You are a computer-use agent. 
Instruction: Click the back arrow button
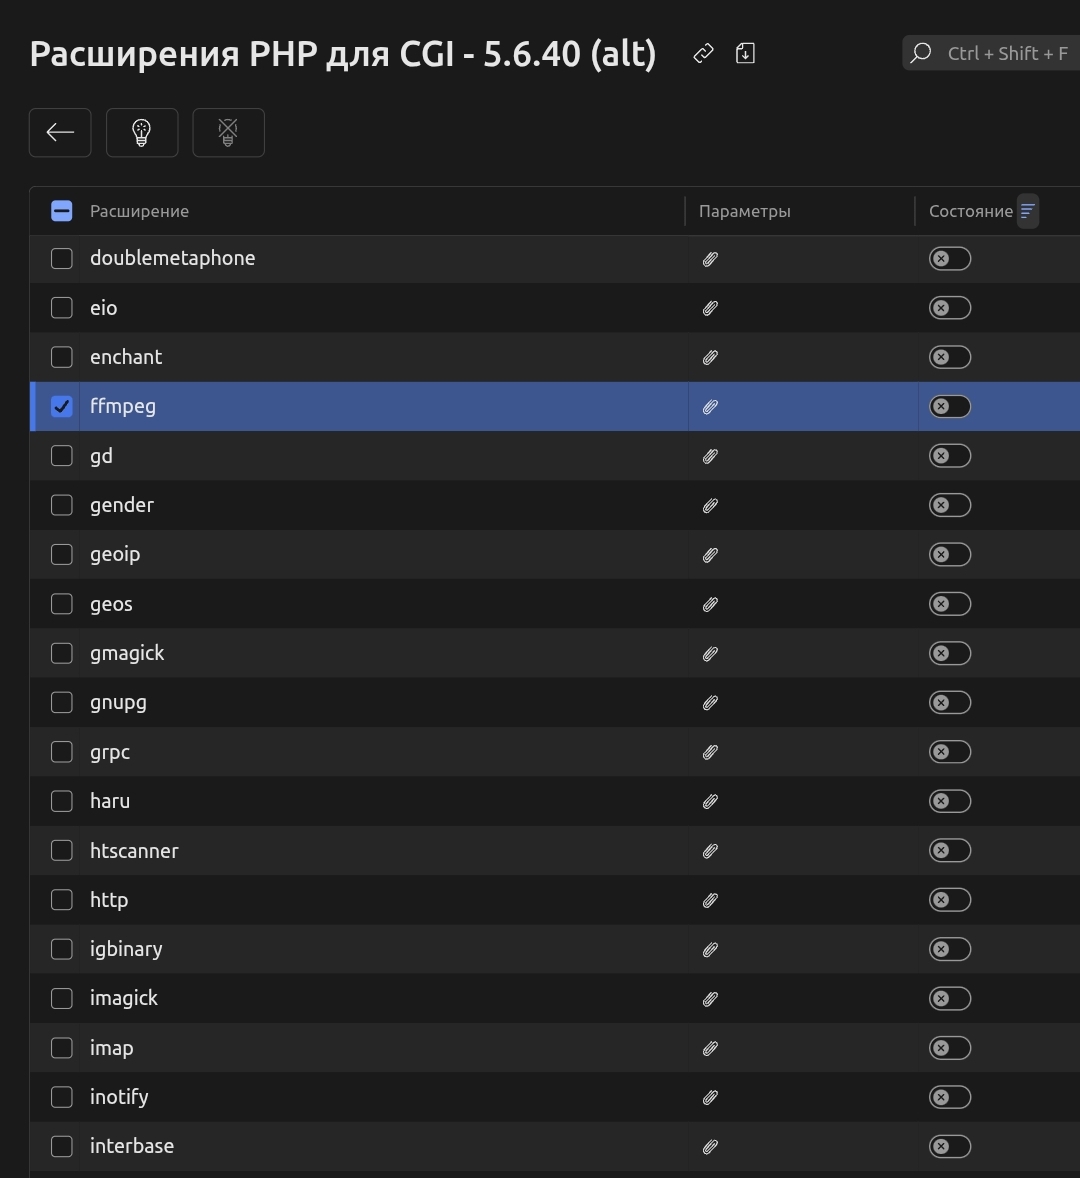(x=60, y=132)
